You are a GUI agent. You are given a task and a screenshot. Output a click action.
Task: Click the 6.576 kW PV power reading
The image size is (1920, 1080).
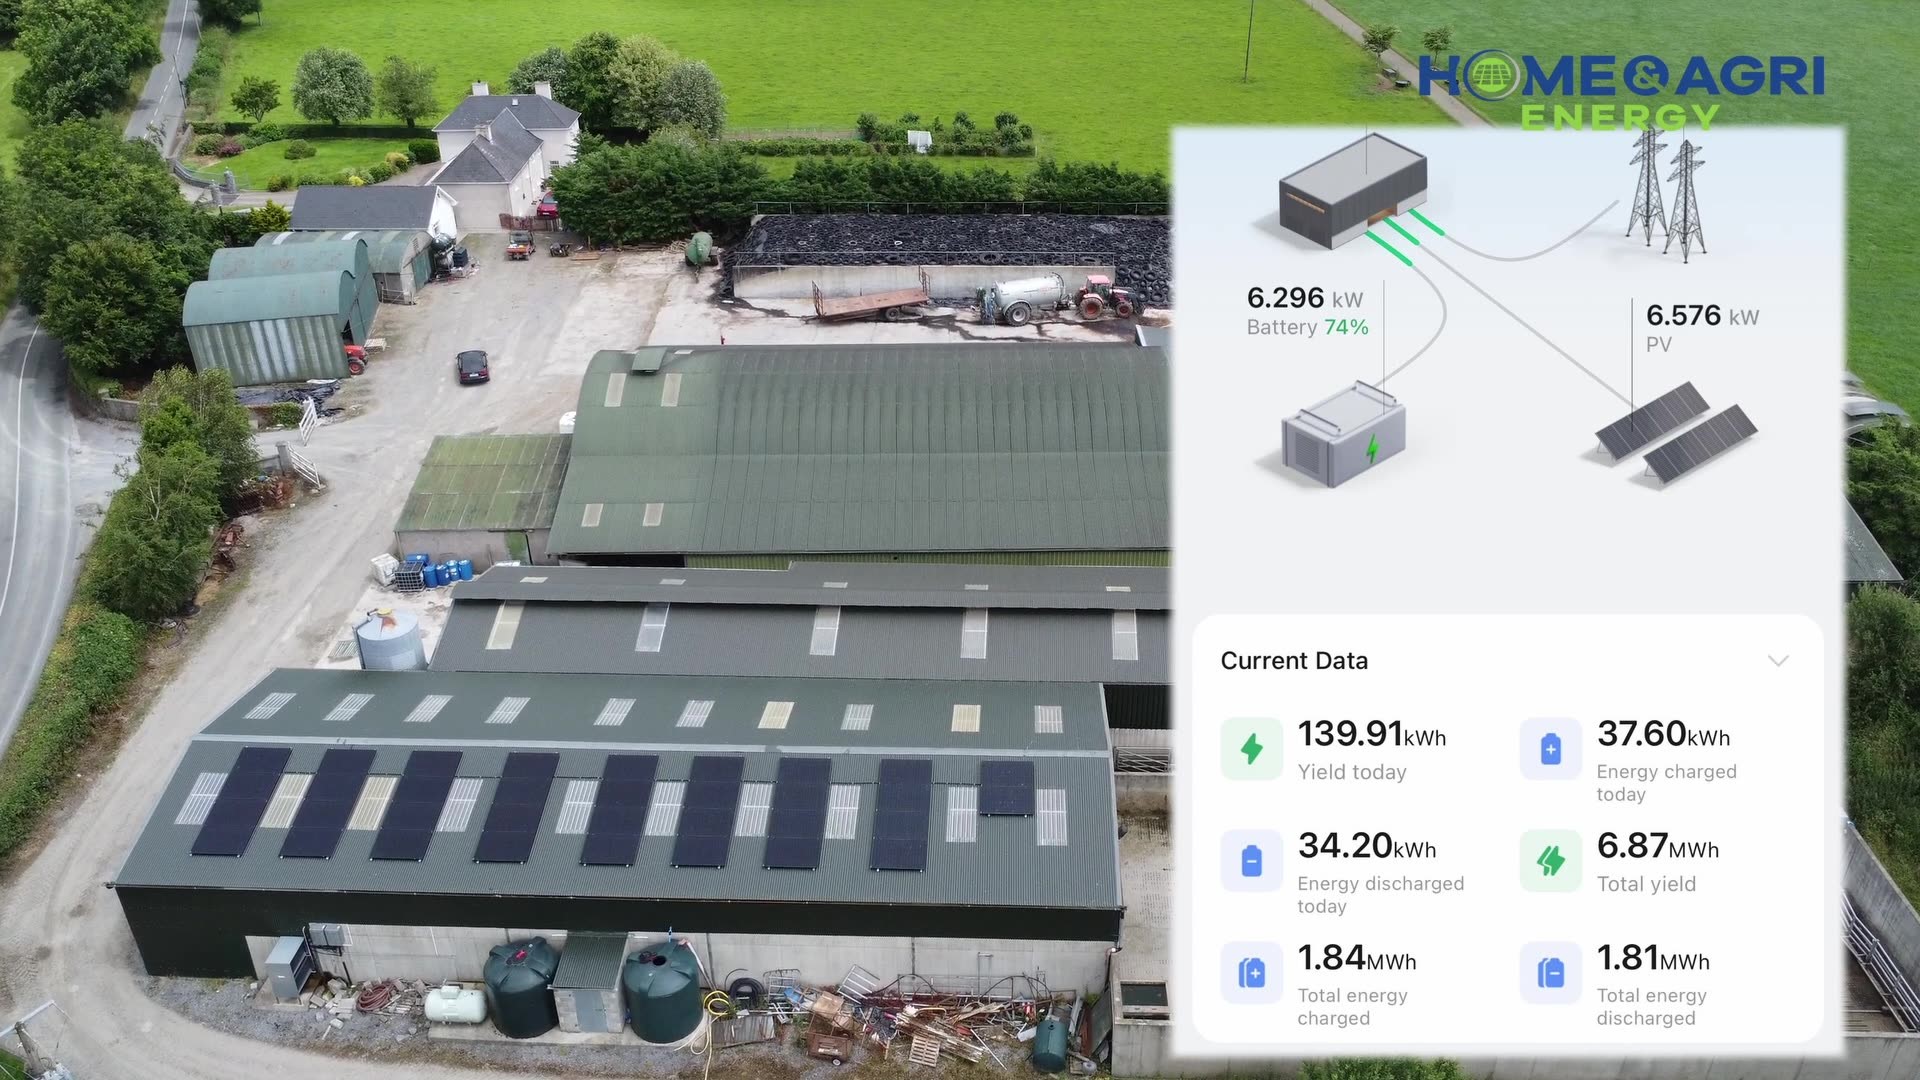[x=1702, y=316]
